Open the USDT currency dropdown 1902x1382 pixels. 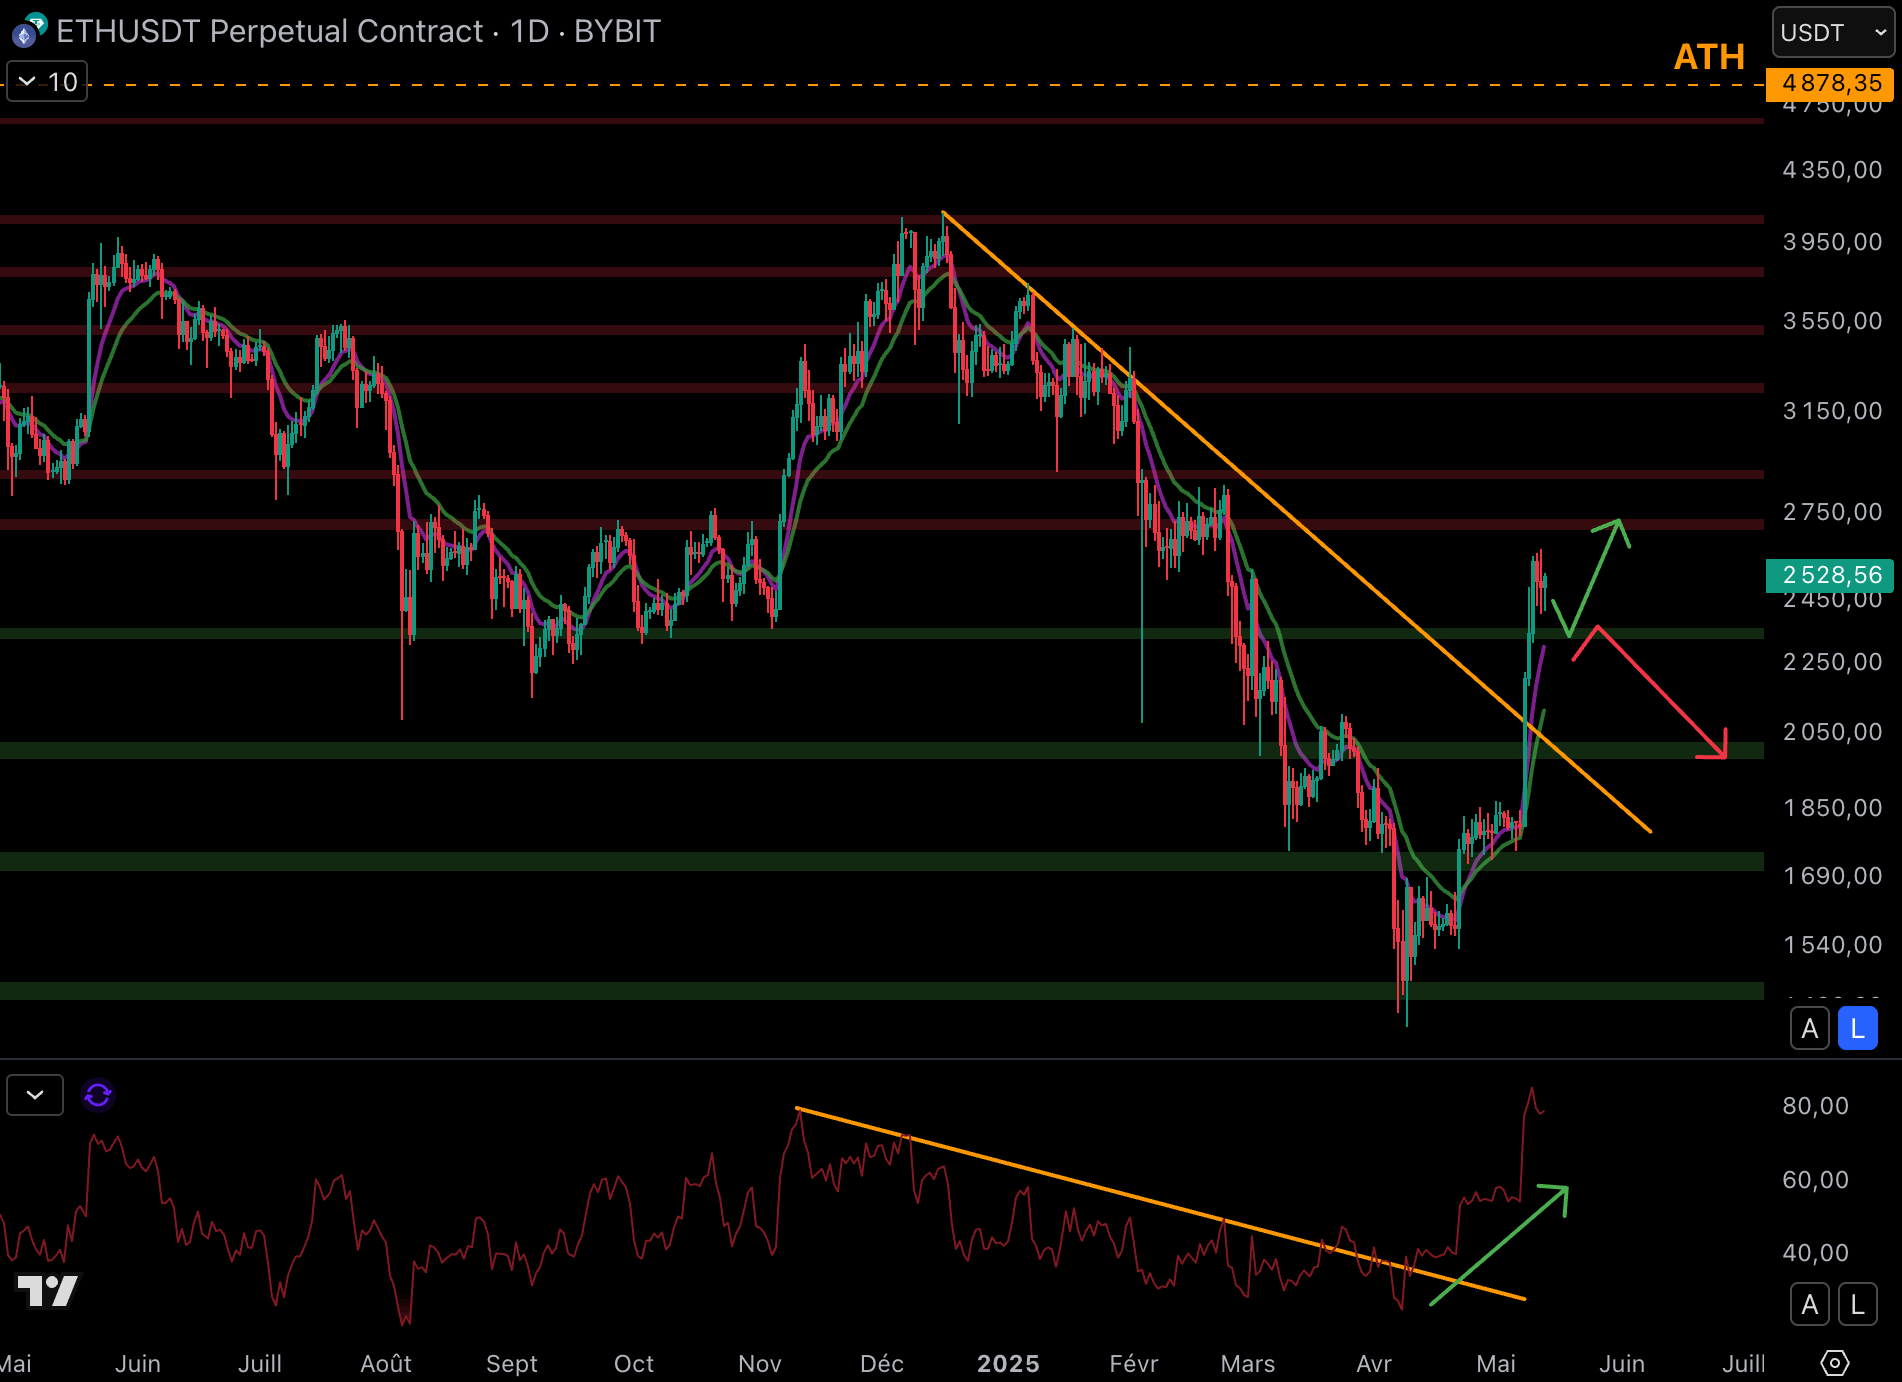coord(1832,32)
